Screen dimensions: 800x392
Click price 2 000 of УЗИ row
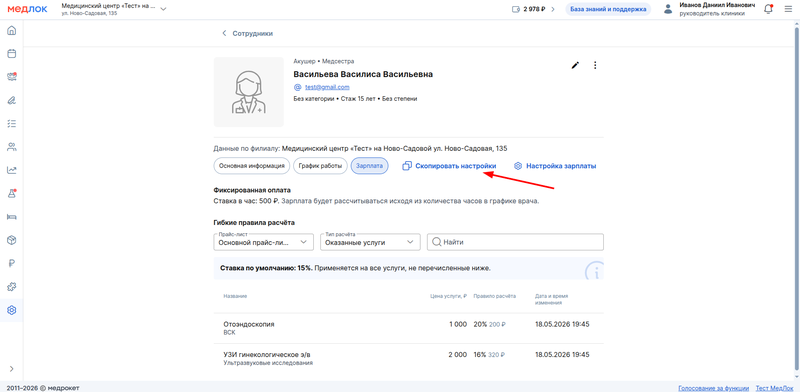[458, 354]
